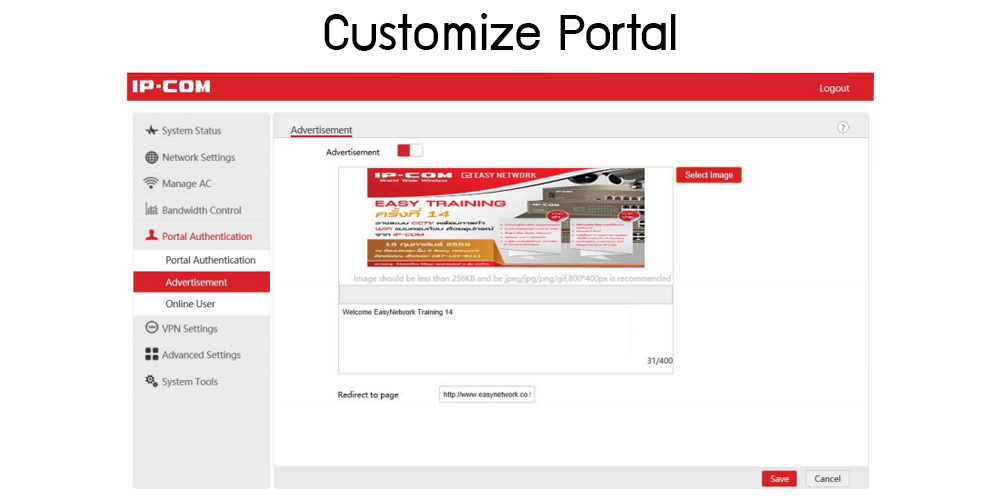Click the Logout link
1000x500 pixels.
[x=834, y=89]
